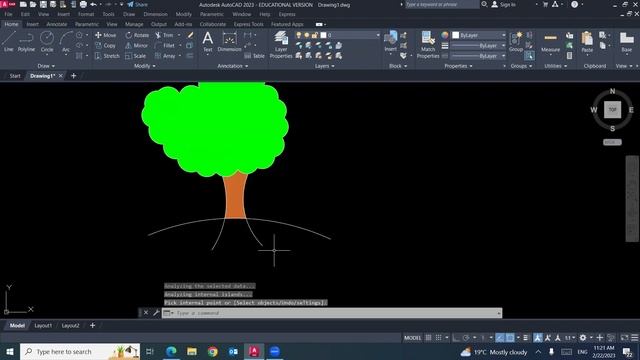Image resolution: width=640 pixels, height=360 pixels.
Task: Open the Format menu
Action: 86,14
